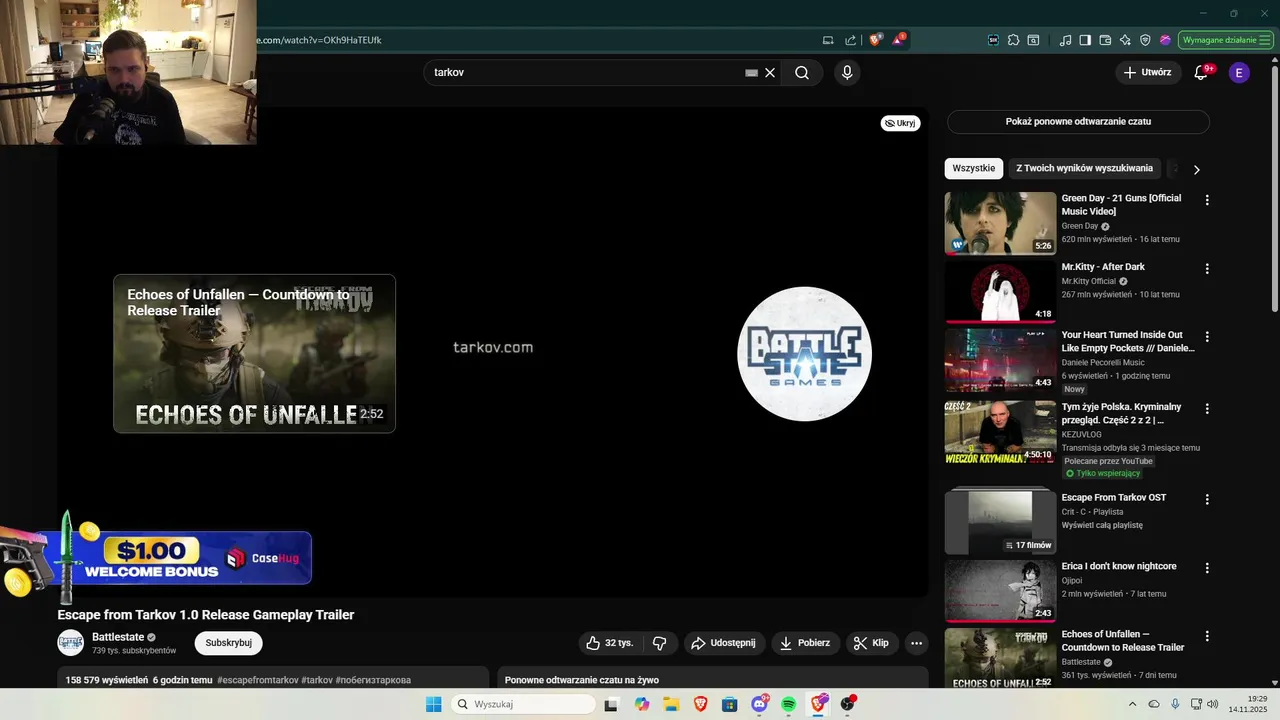Open options for Green Day 21 Guns
This screenshot has width=1280, height=720.
[1207, 200]
